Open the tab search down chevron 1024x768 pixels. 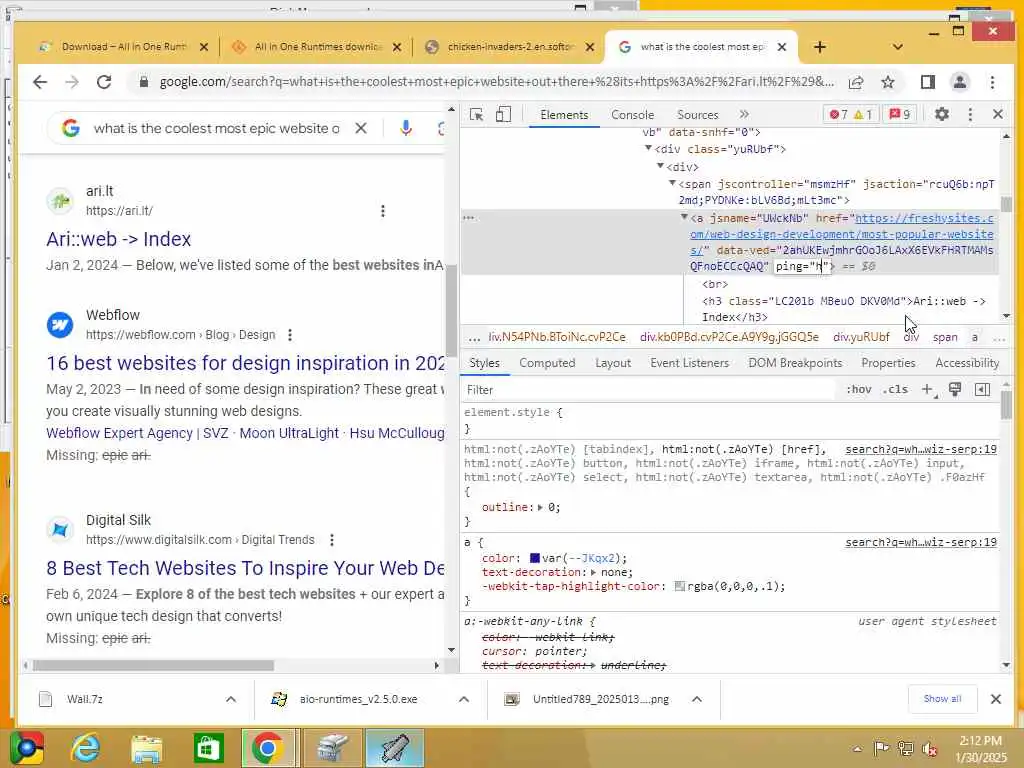click(x=897, y=47)
